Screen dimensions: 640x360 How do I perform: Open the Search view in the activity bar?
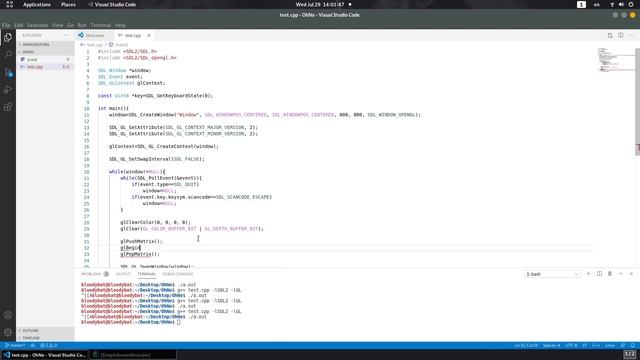coord(8,54)
